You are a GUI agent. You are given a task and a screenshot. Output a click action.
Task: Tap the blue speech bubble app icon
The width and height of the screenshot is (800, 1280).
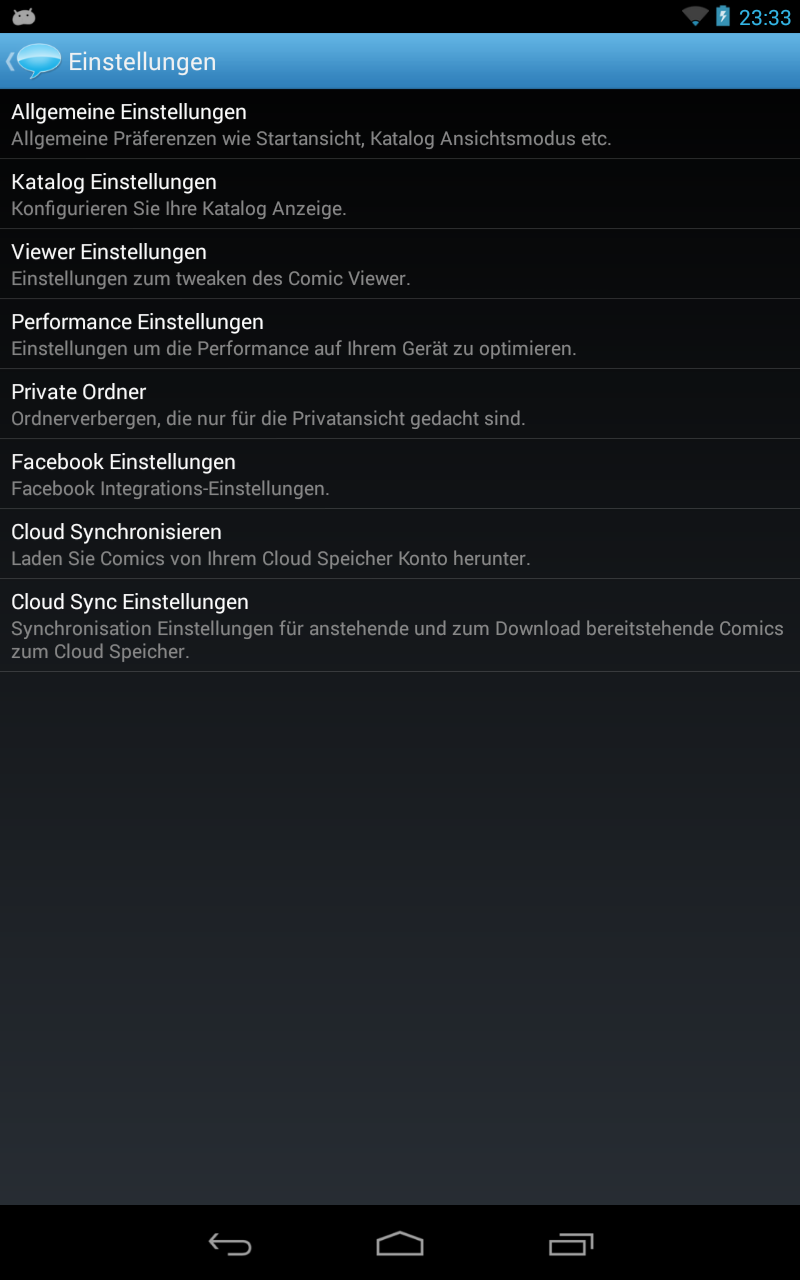click(39, 61)
